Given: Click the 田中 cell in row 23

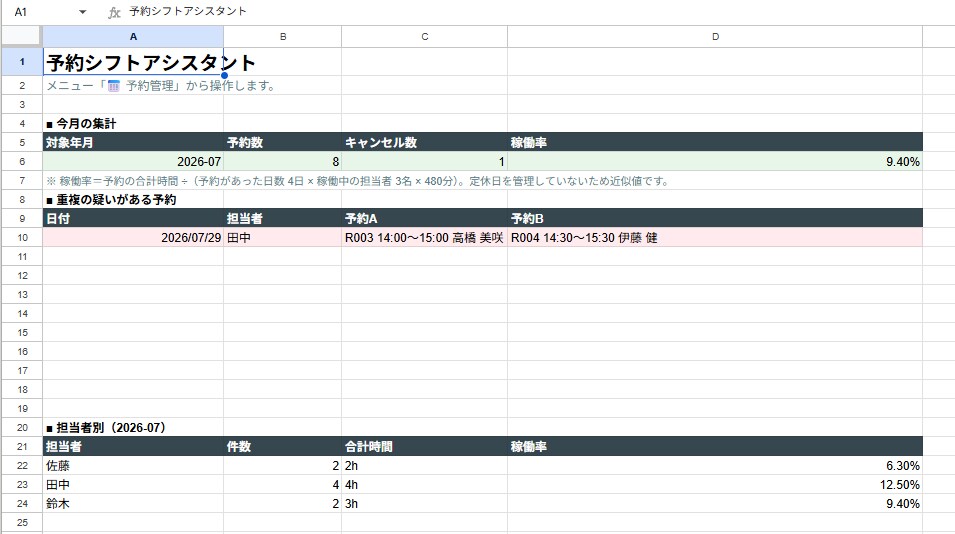Looking at the screenshot, I should (133, 485).
